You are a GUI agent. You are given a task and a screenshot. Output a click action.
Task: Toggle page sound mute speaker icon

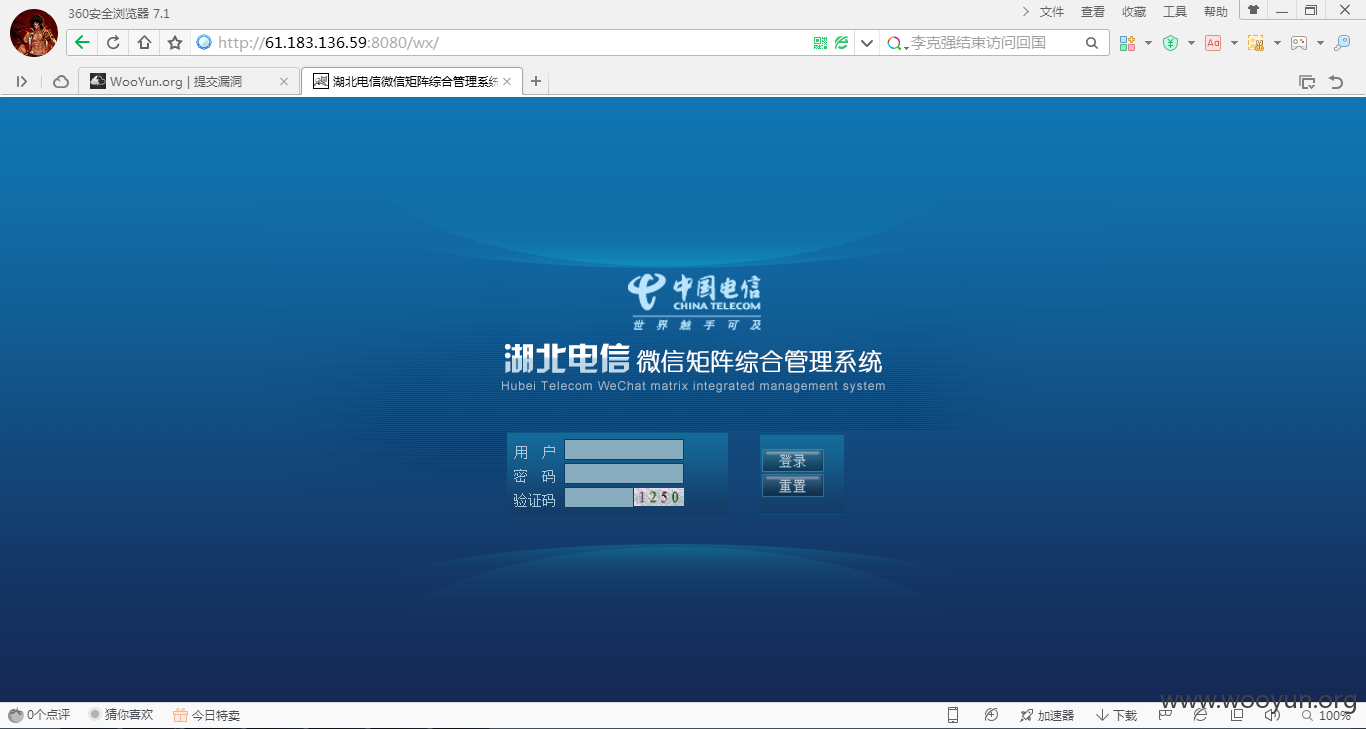pos(1272,715)
